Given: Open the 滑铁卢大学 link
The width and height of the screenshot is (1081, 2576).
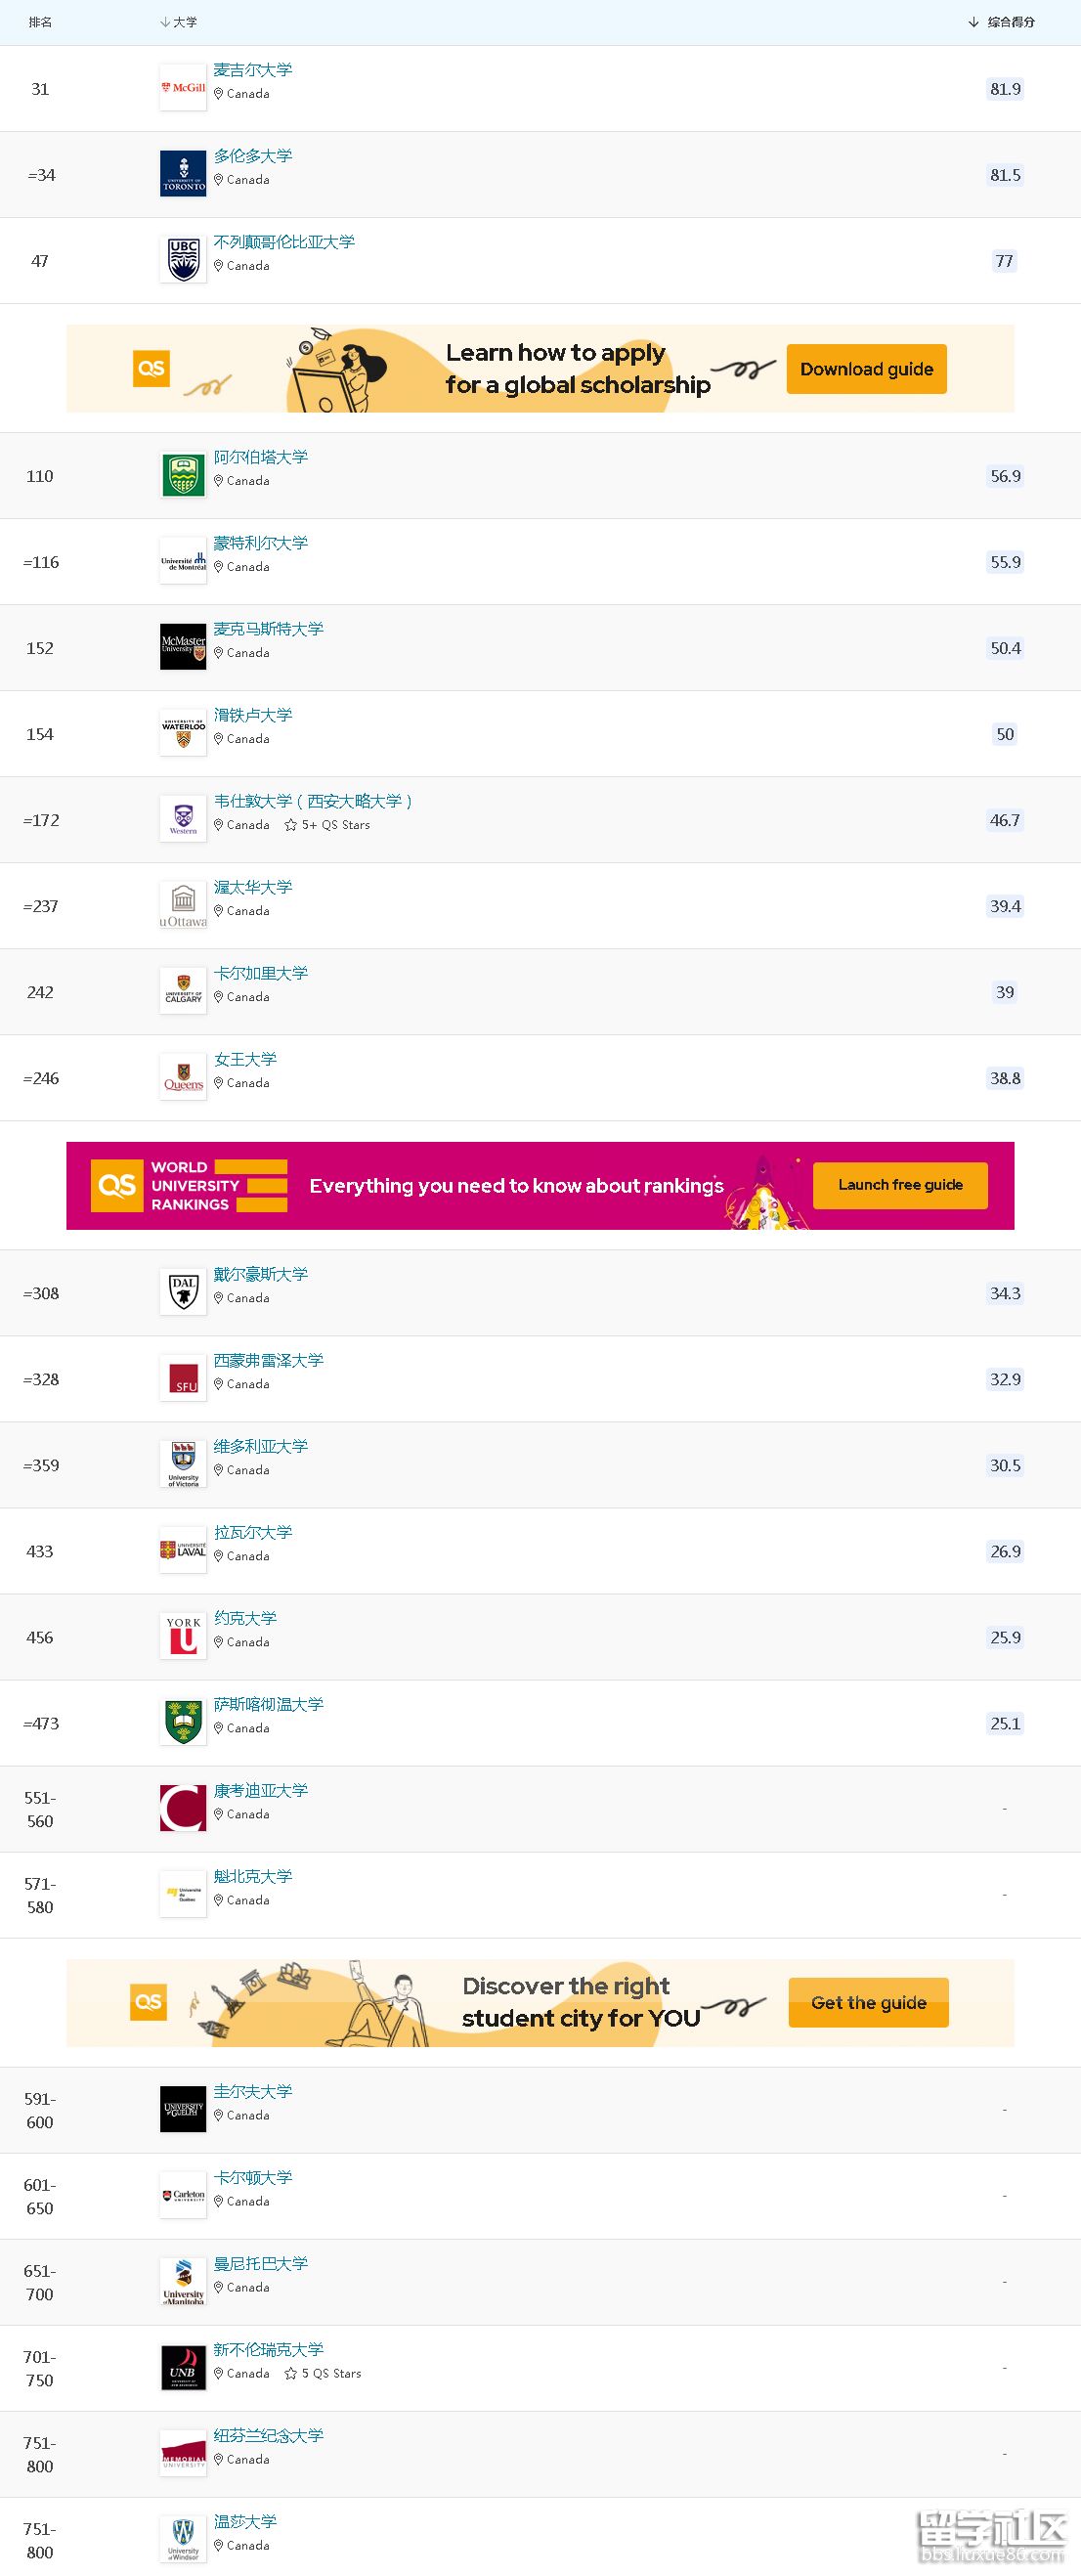Looking at the screenshot, I should point(253,715).
